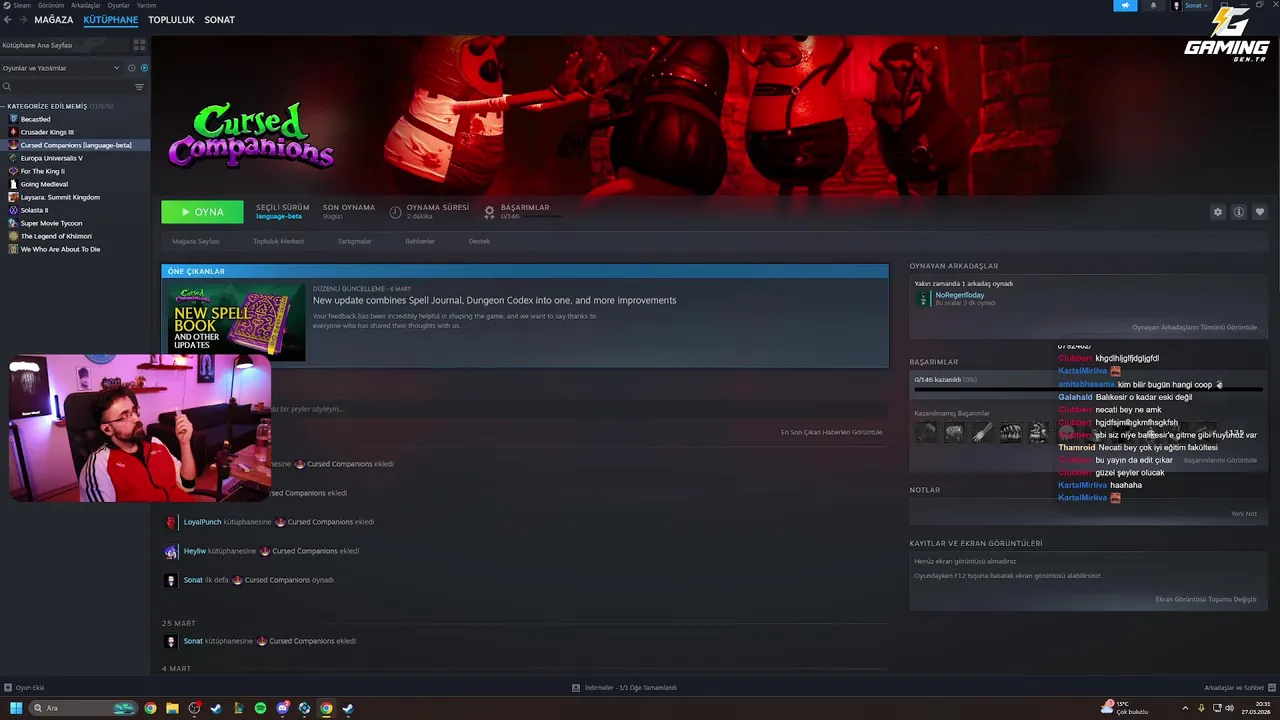Image resolution: width=1280 pixels, height=720 pixels.
Task: Click the Becastled game icon in library
Action: tap(14, 119)
